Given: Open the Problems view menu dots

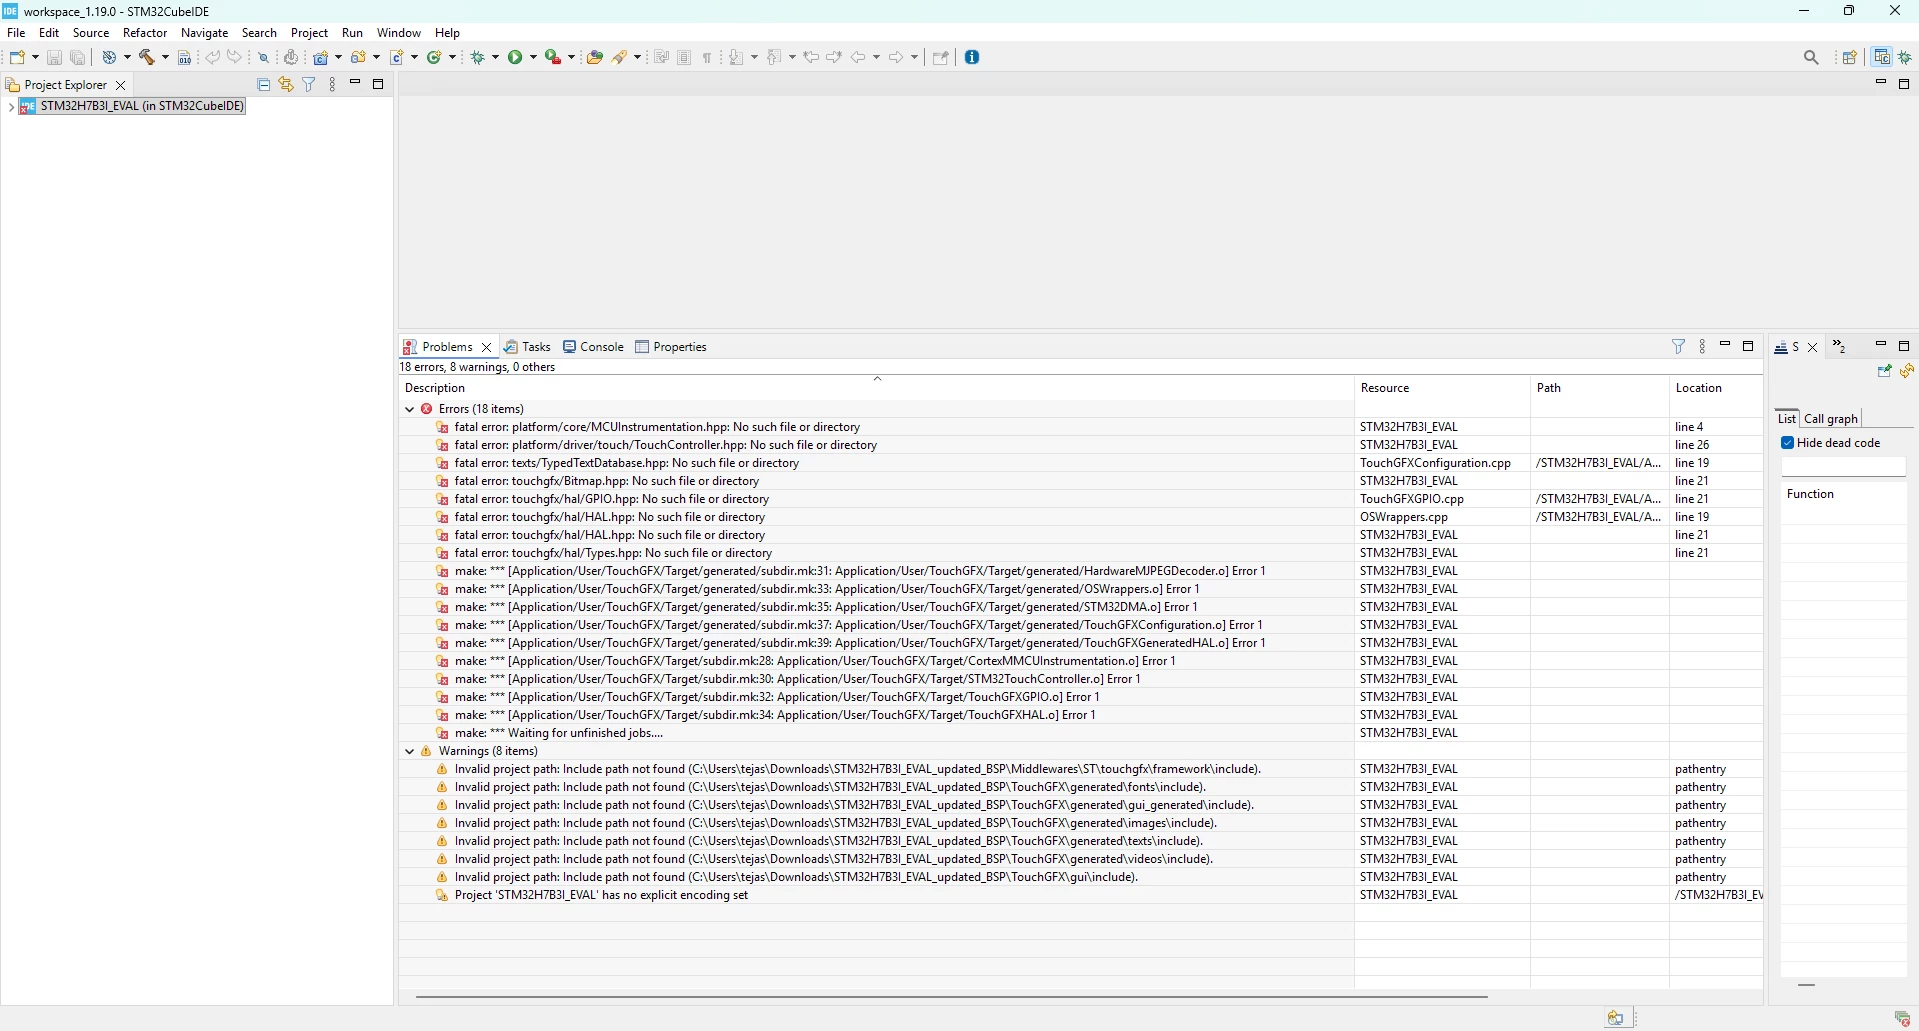Looking at the screenshot, I should (x=1702, y=347).
